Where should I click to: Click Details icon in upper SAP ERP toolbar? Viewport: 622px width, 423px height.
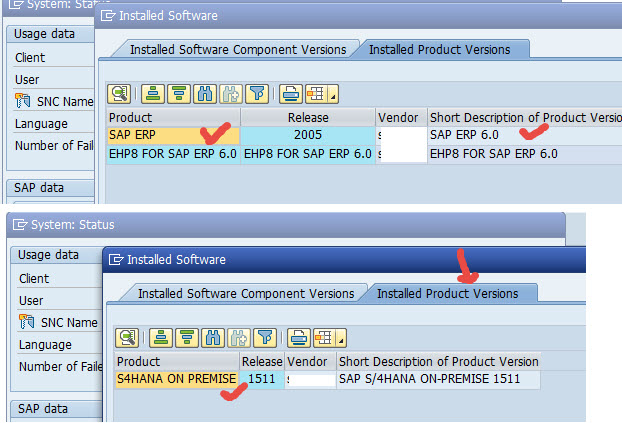120,94
